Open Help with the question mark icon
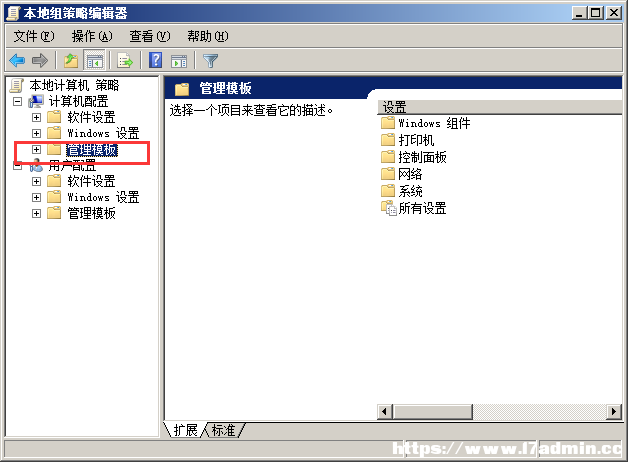The image size is (628, 462). tap(155, 60)
